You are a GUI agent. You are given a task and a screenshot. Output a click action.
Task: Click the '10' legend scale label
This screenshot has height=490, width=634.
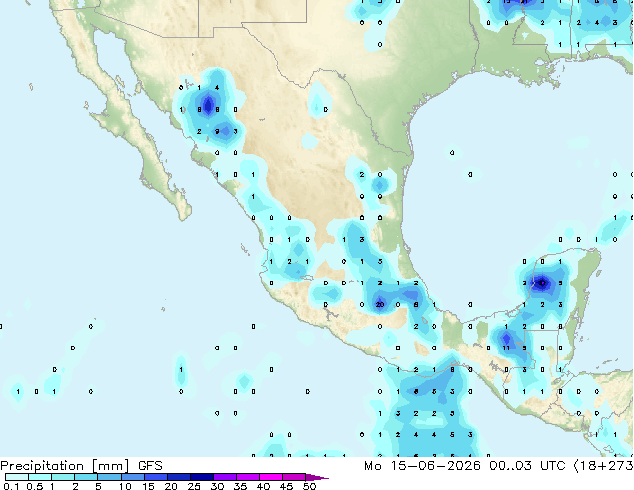click(125, 486)
